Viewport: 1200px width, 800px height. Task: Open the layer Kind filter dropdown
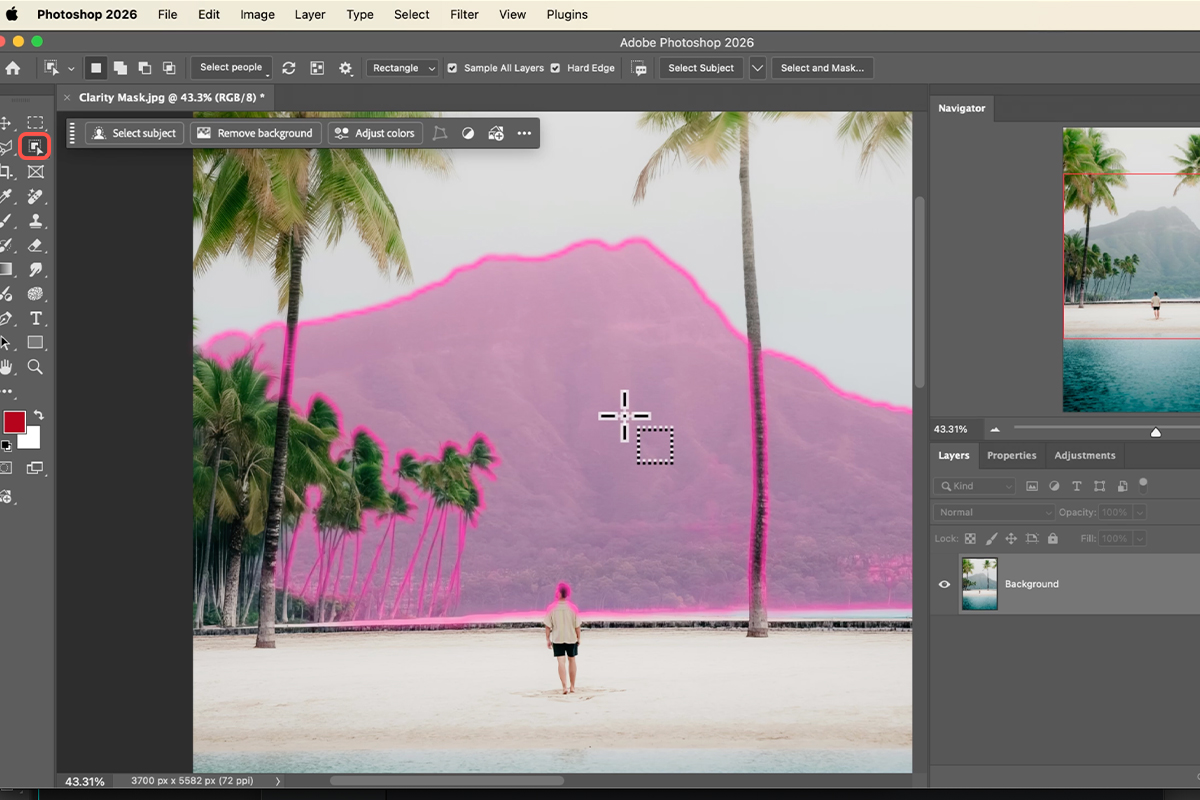[974, 486]
